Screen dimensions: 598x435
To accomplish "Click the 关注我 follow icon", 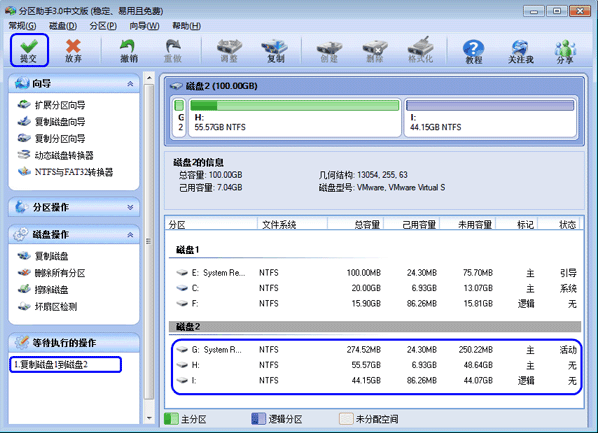I will tap(520, 51).
